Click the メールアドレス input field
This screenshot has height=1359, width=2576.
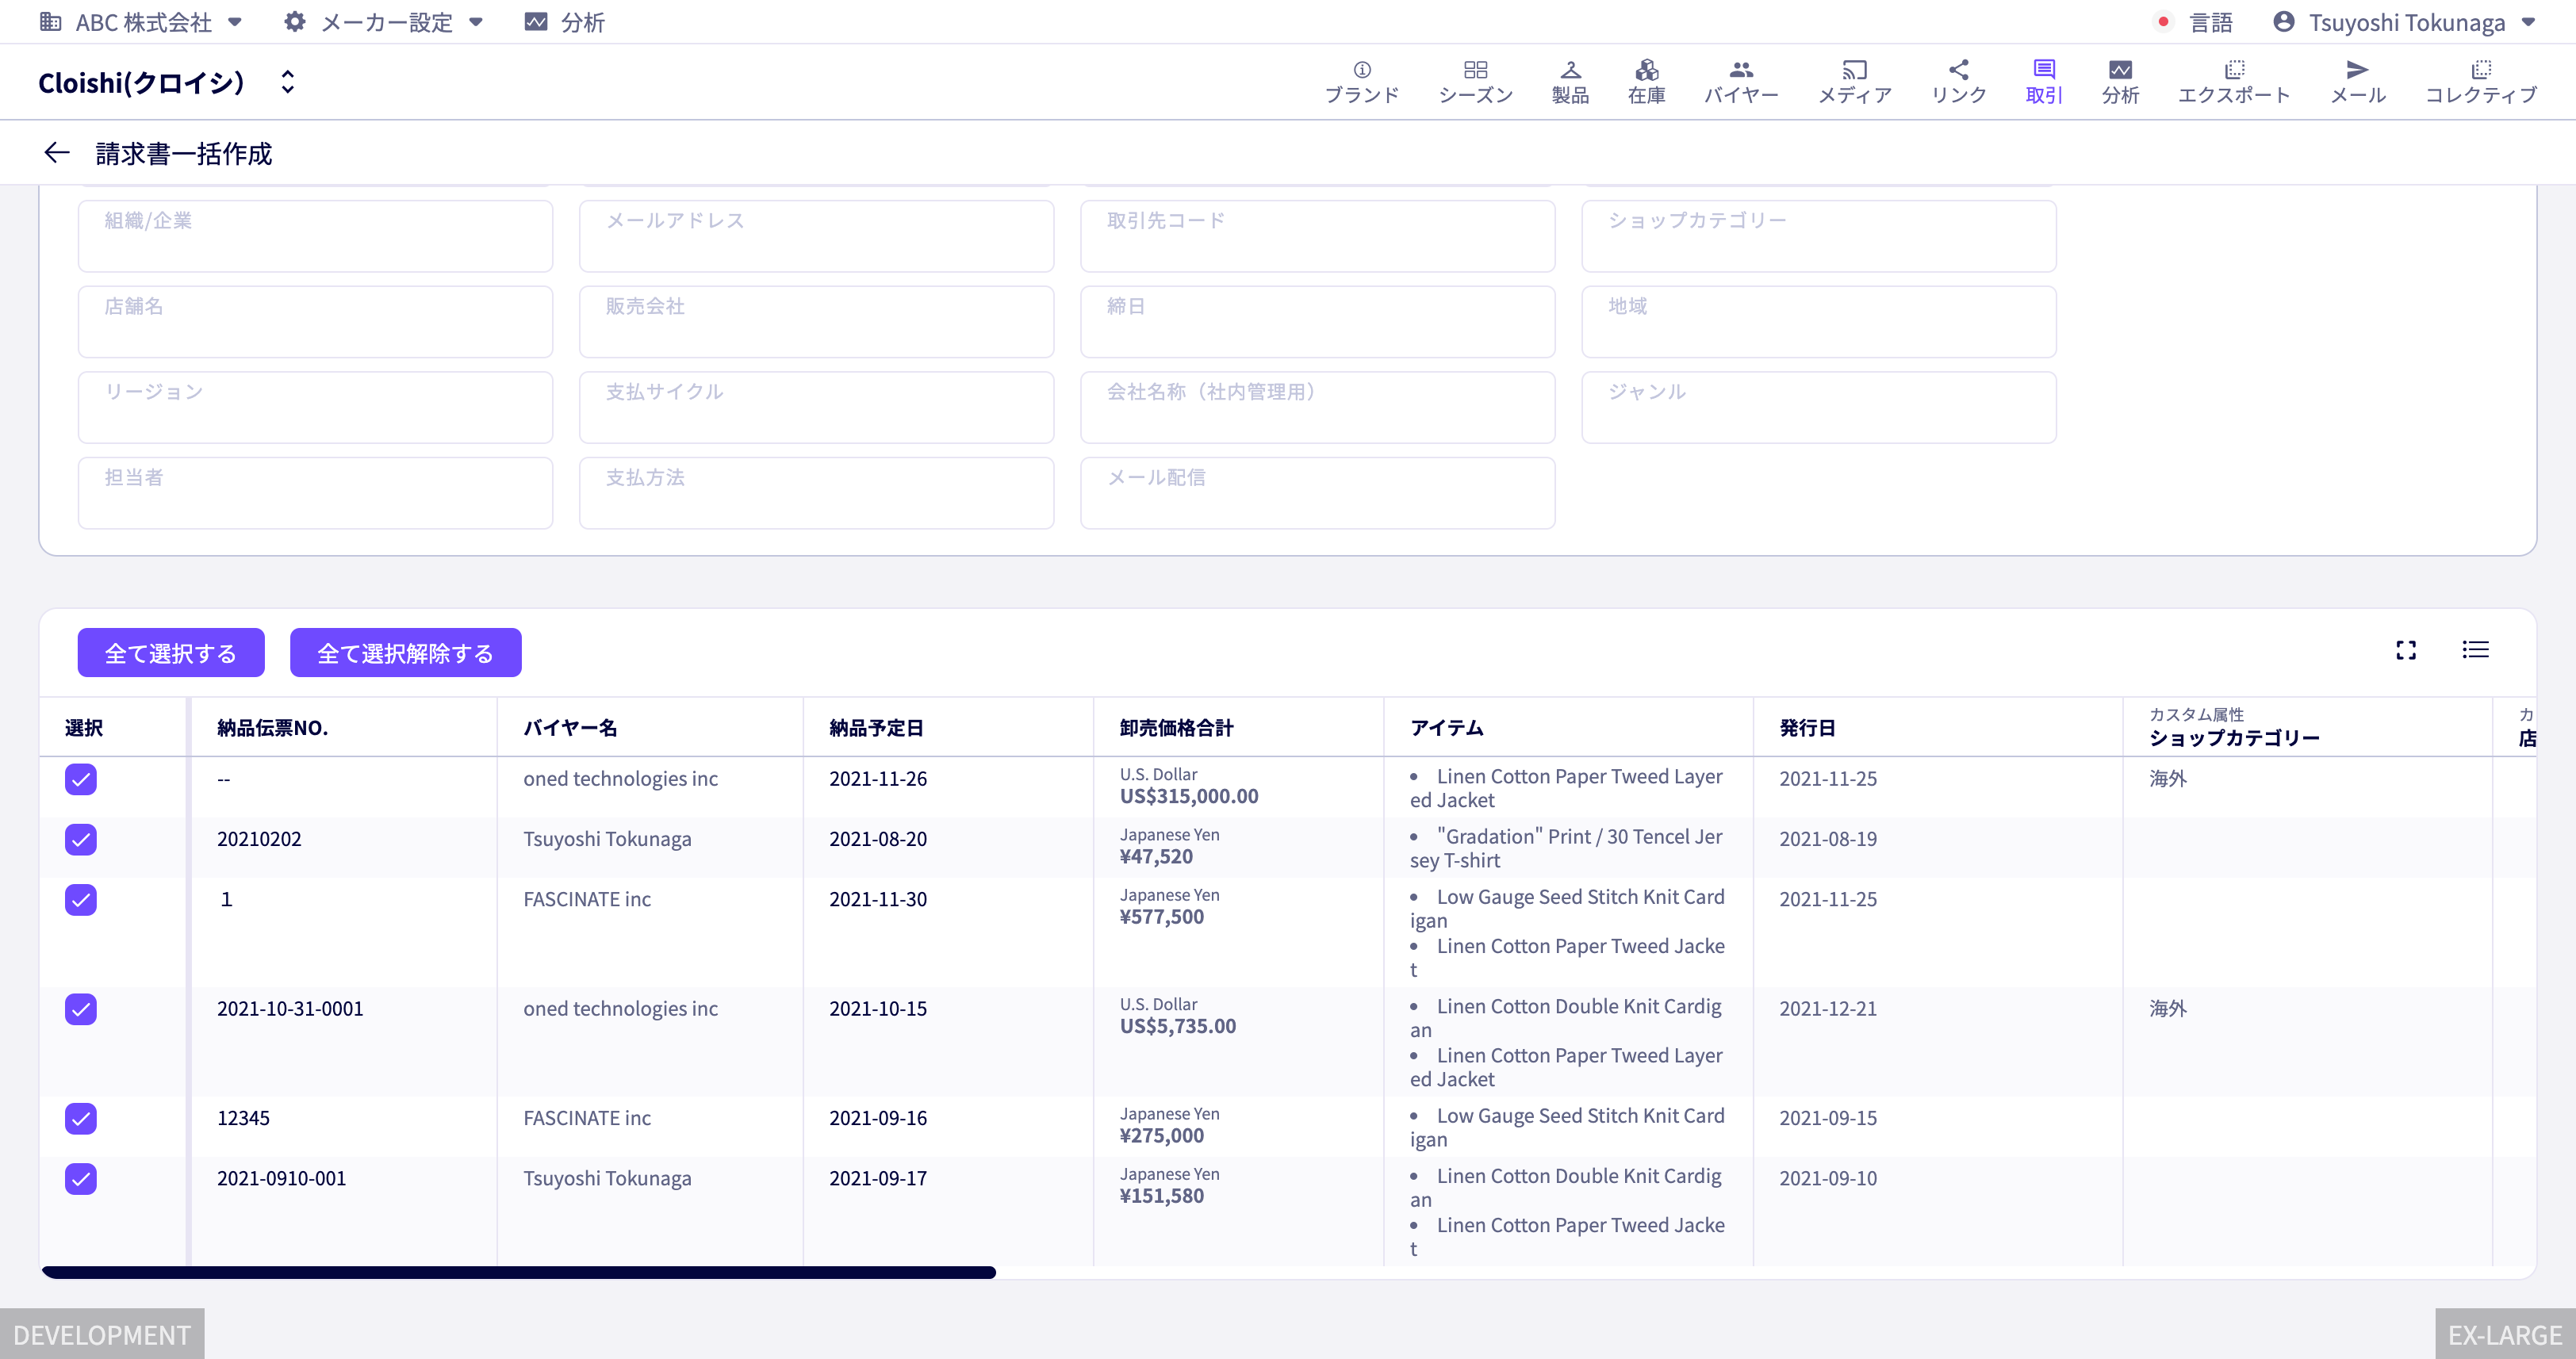tap(816, 236)
